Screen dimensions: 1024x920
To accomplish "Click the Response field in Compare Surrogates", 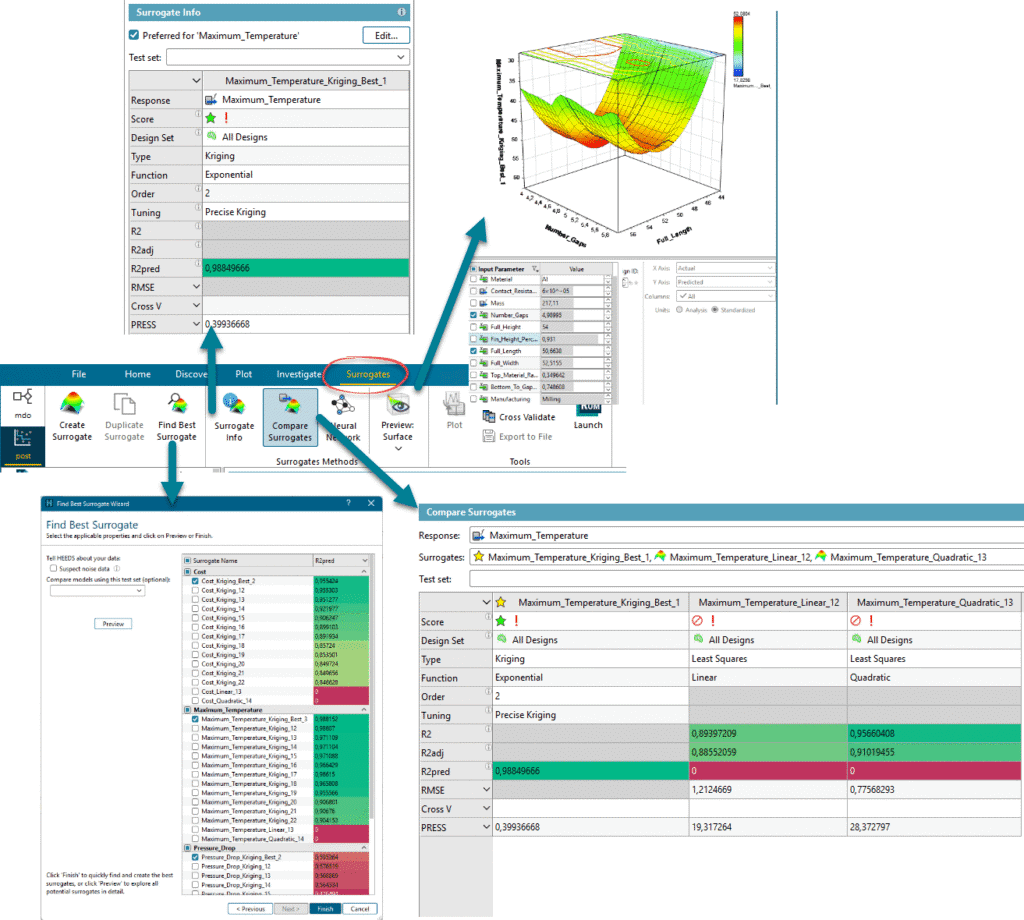I will pyautogui.click(x=745, y=536).
